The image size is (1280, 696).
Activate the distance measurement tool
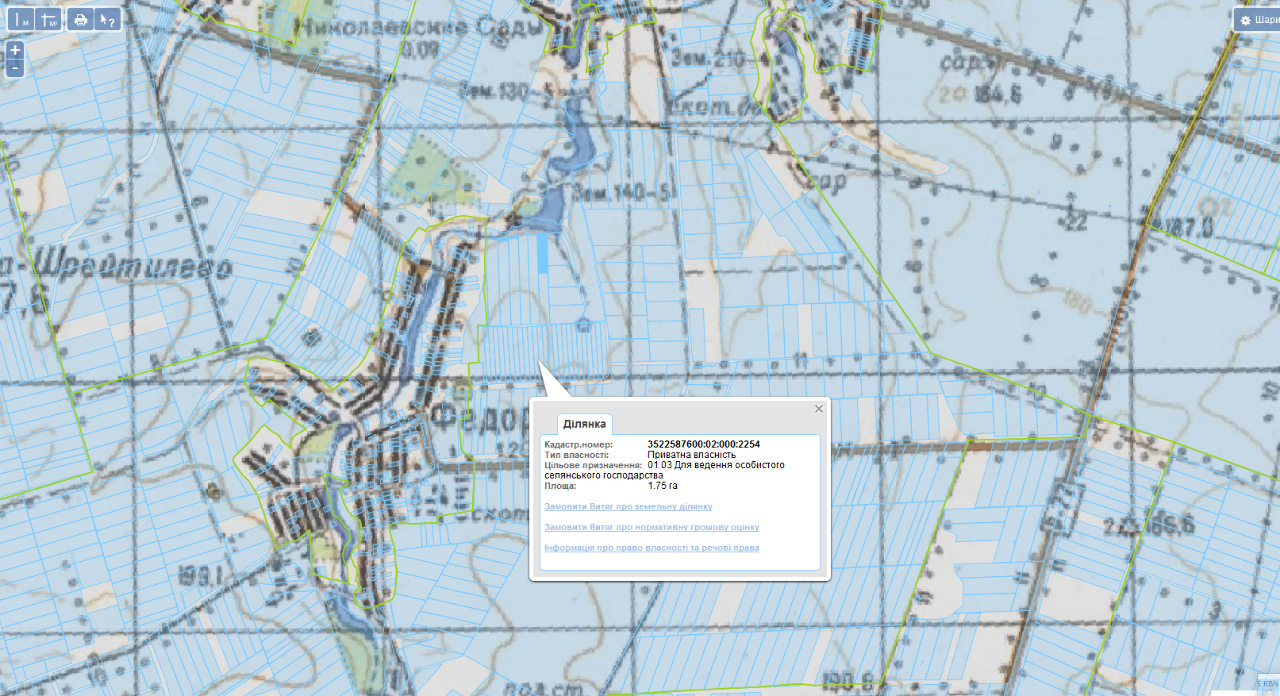(x=22, y=20)
